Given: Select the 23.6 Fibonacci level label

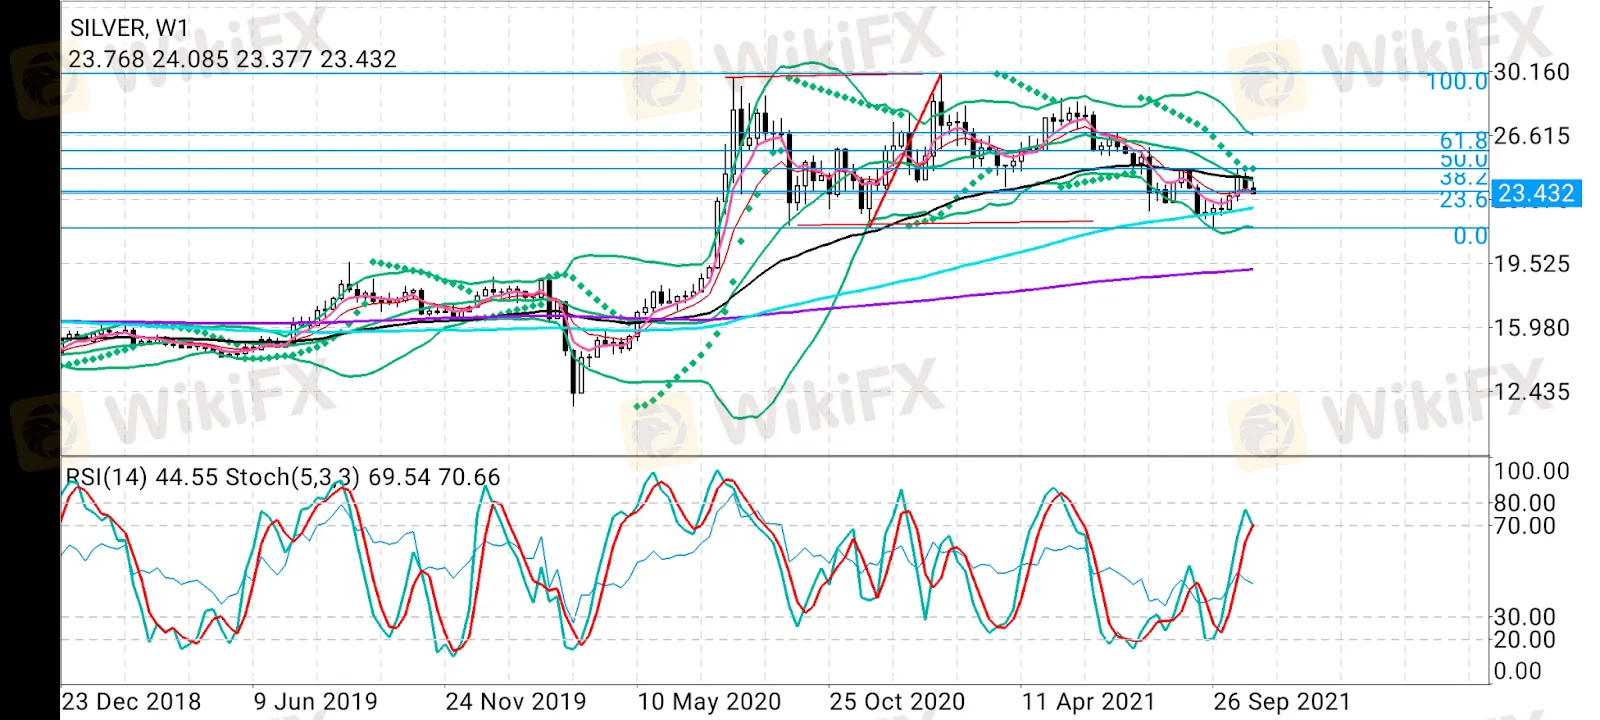Looking at the screenshot, I should pos(1464,200).
